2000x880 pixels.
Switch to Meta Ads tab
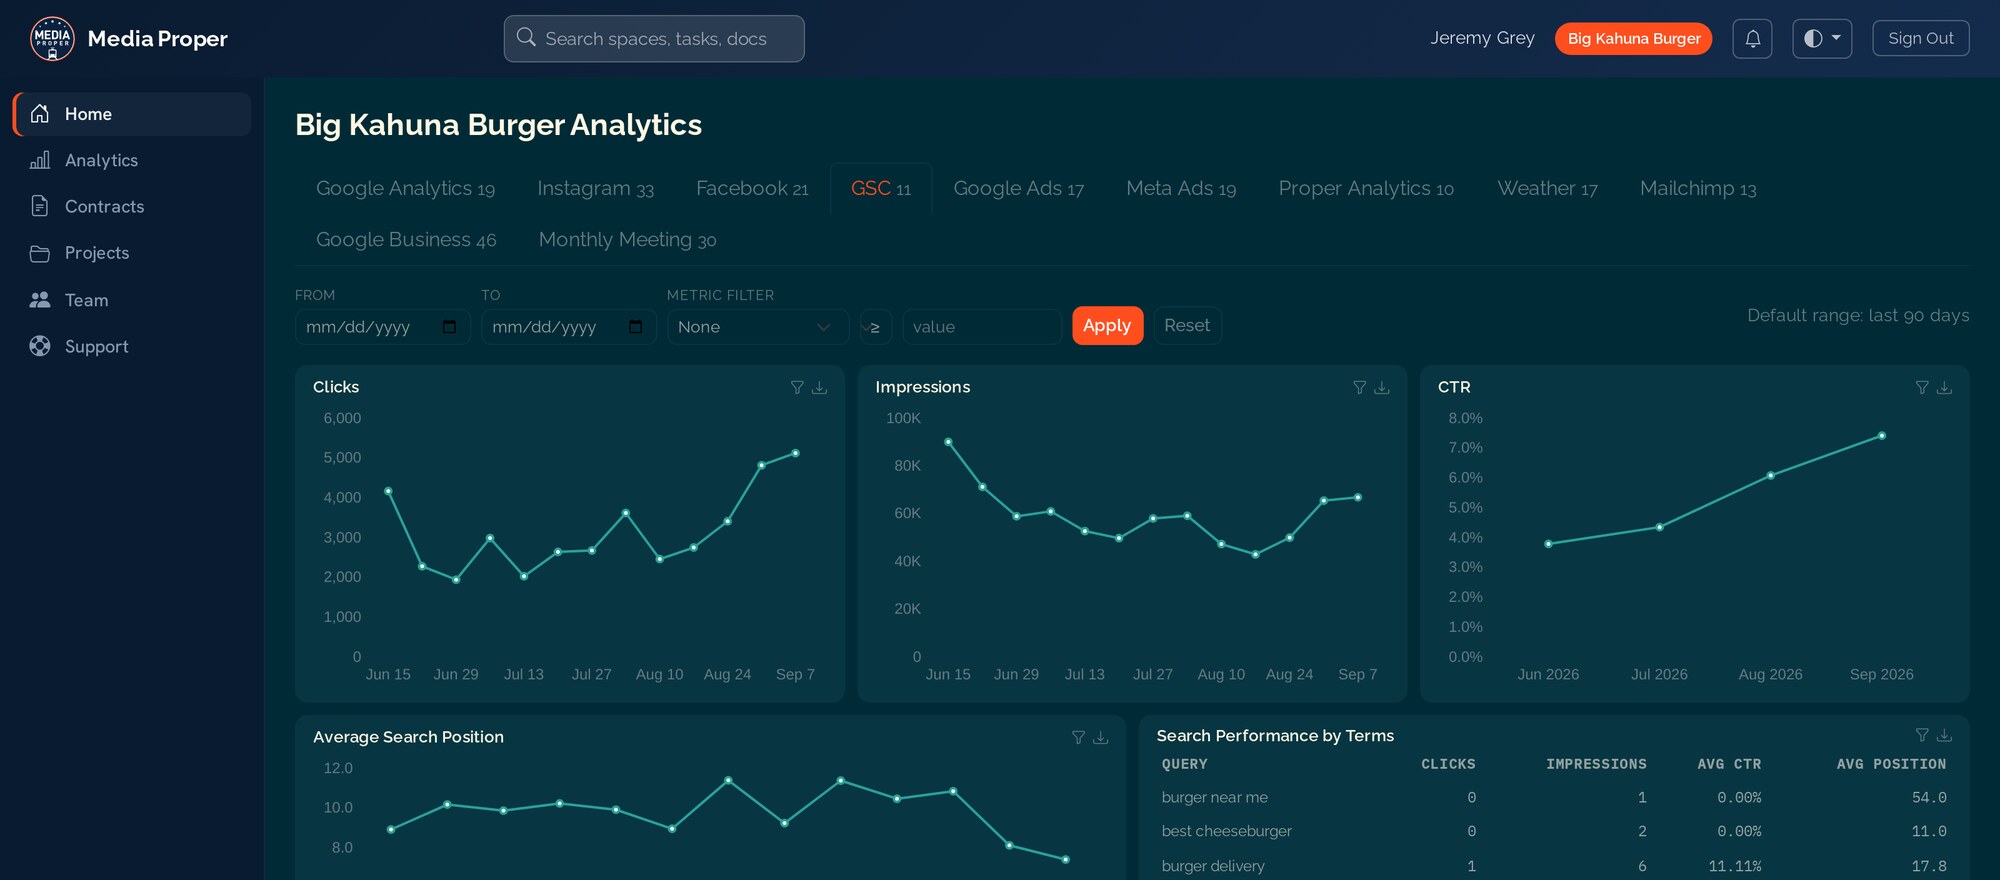1181,188
